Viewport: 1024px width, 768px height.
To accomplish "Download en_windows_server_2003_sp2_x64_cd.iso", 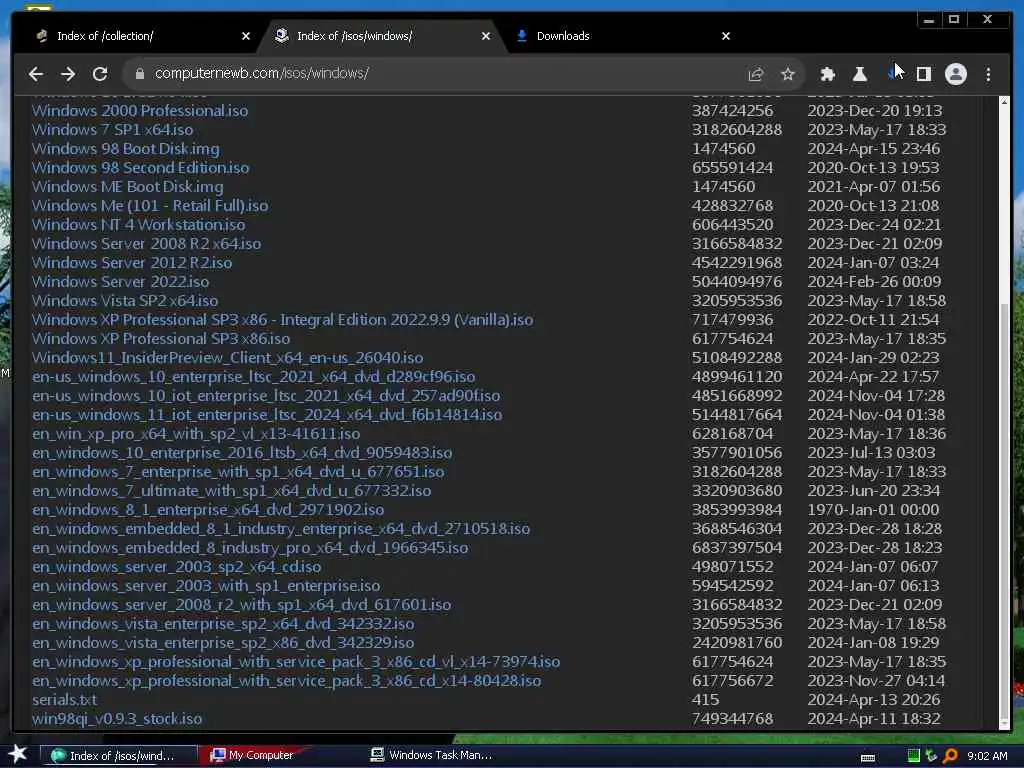I will coord(176,566).
